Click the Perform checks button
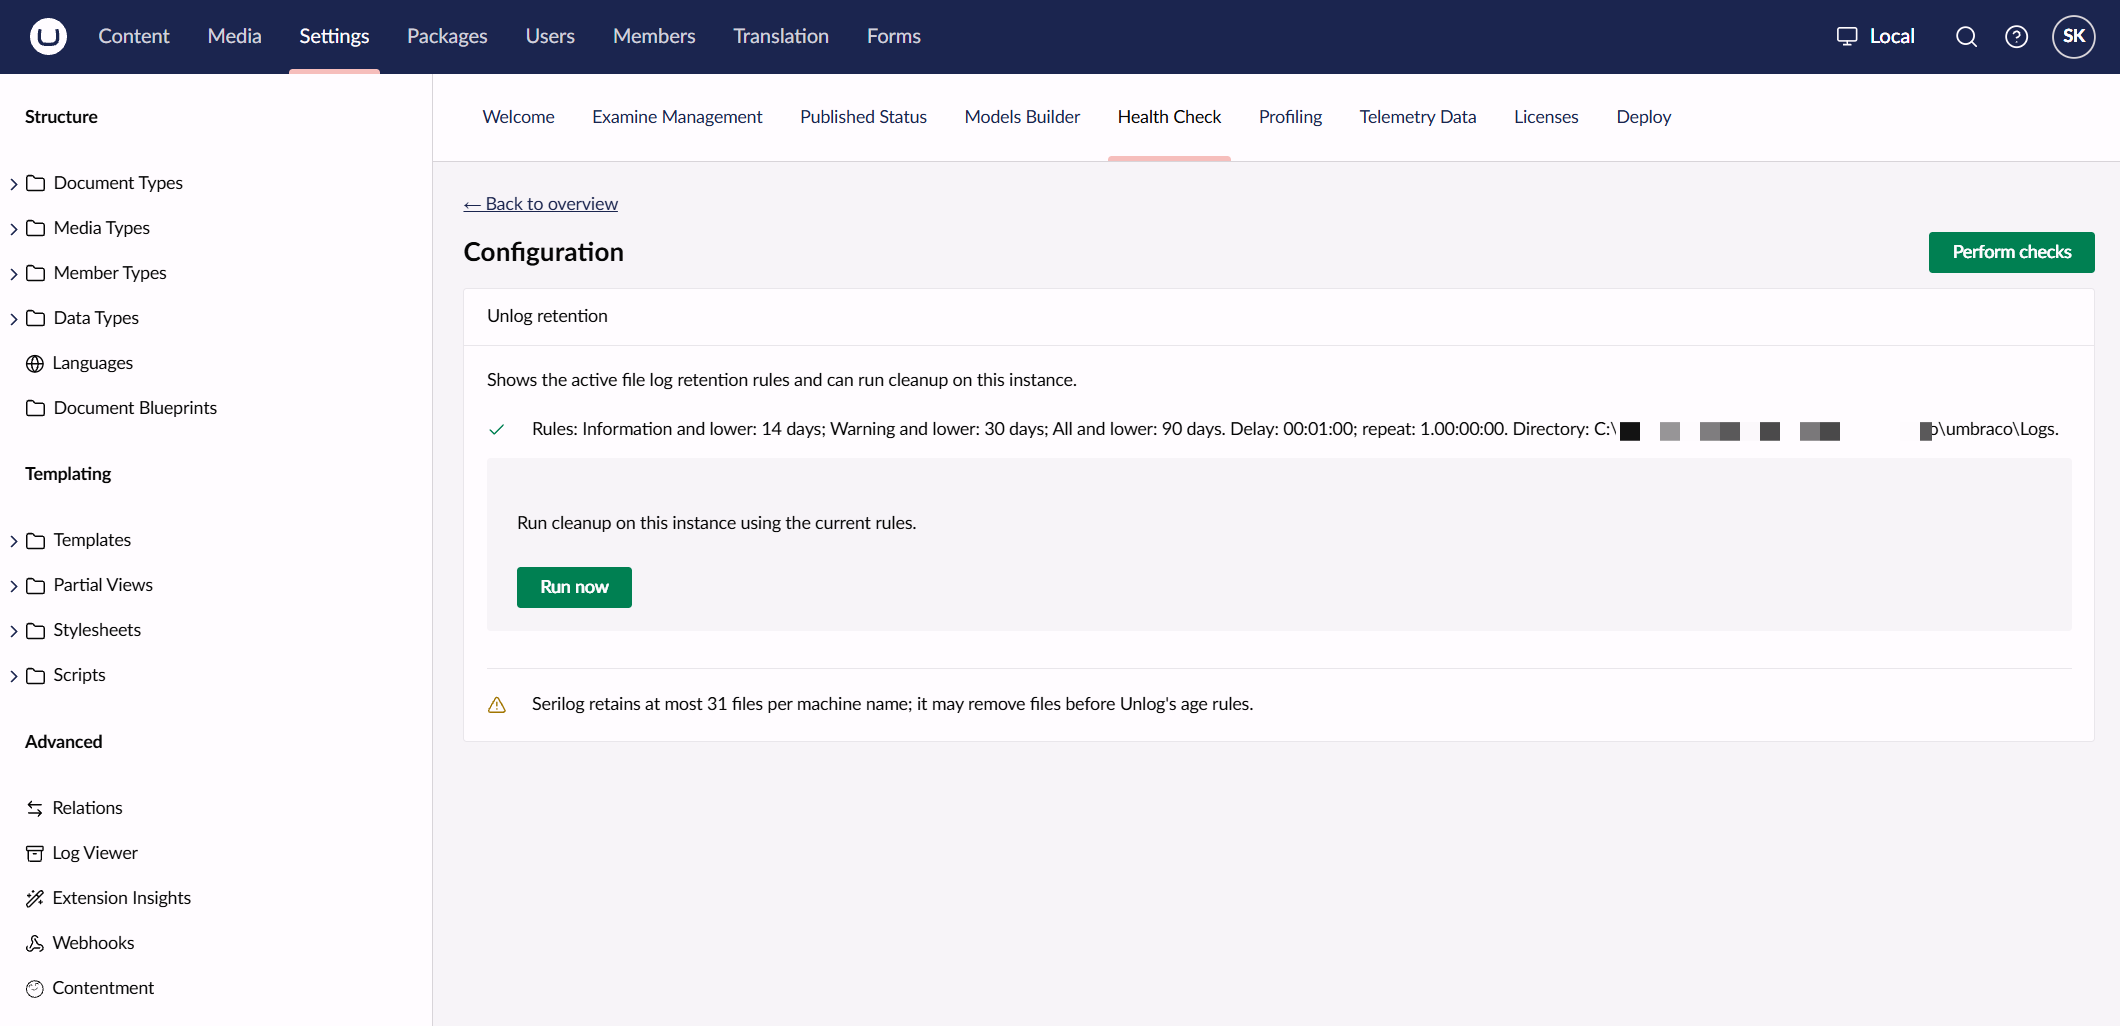The image size is (2120, 1026). point(2011,252)
